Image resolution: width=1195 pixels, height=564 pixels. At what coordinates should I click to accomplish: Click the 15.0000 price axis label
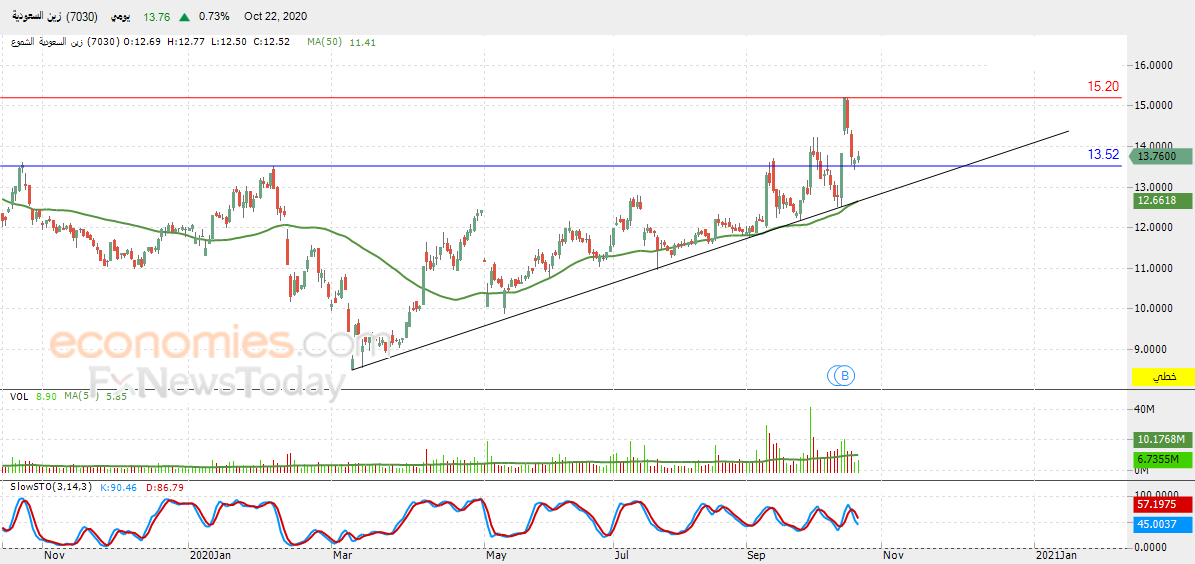tap(1155, 106)
